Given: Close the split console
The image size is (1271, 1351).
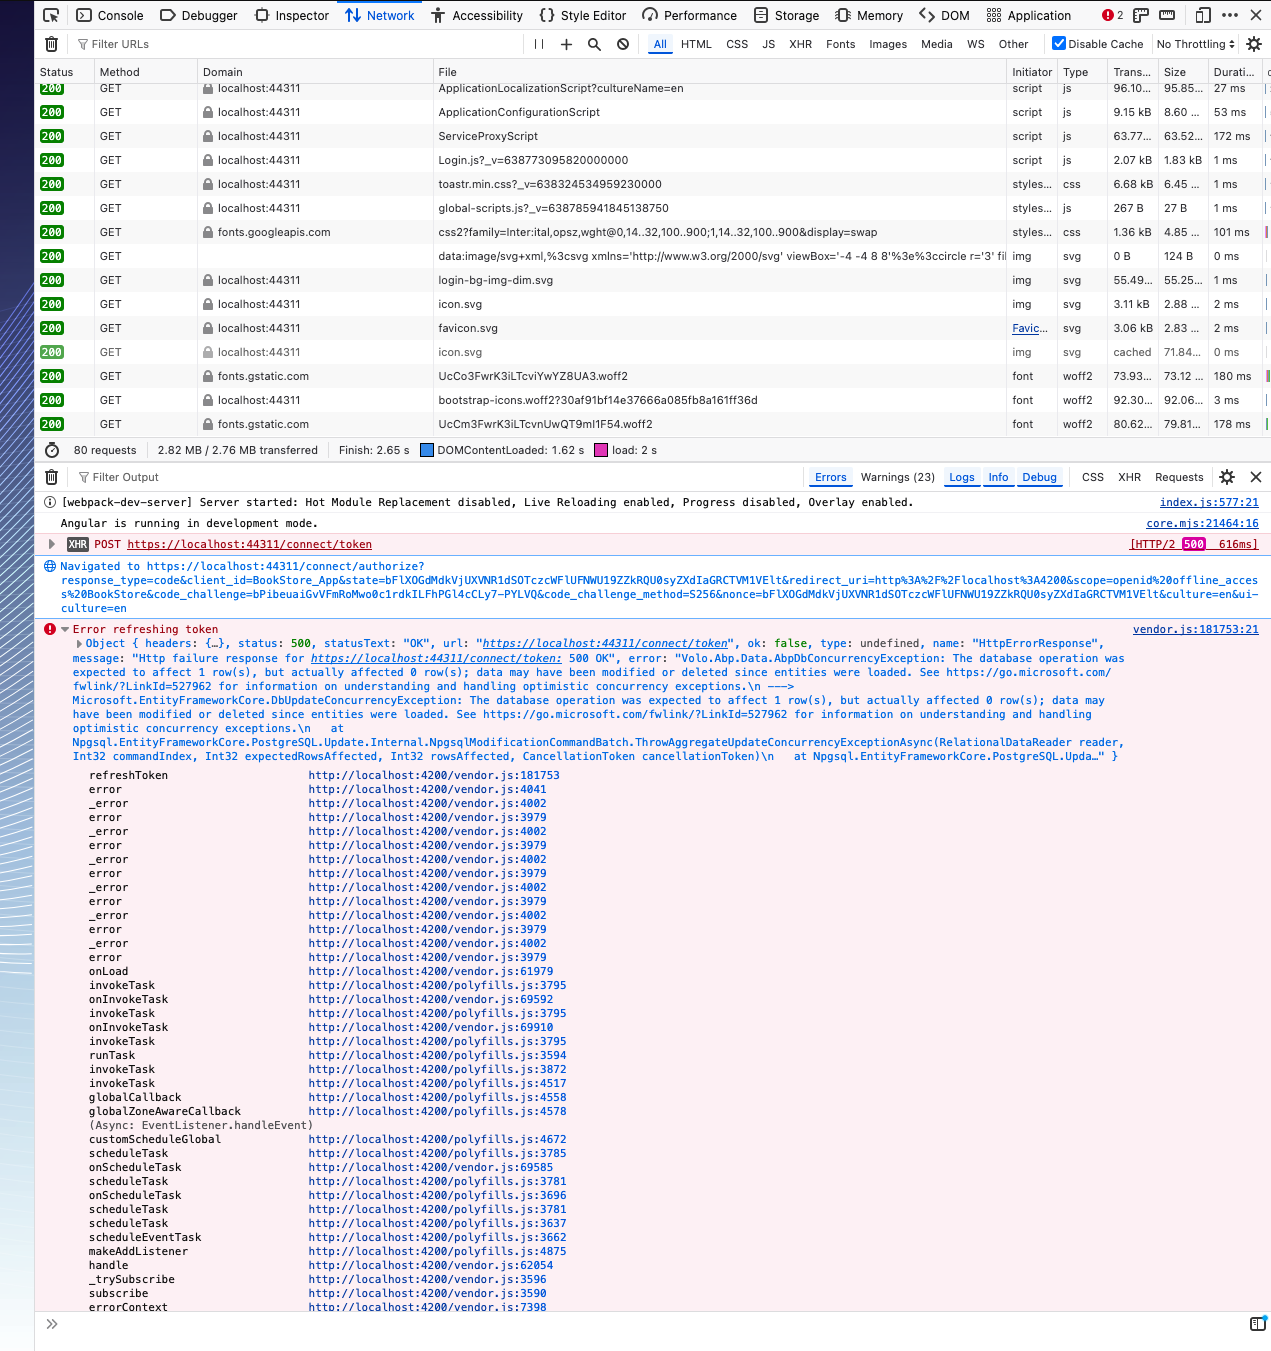Looking at the screenshot, I should [x=1256, y=477].
